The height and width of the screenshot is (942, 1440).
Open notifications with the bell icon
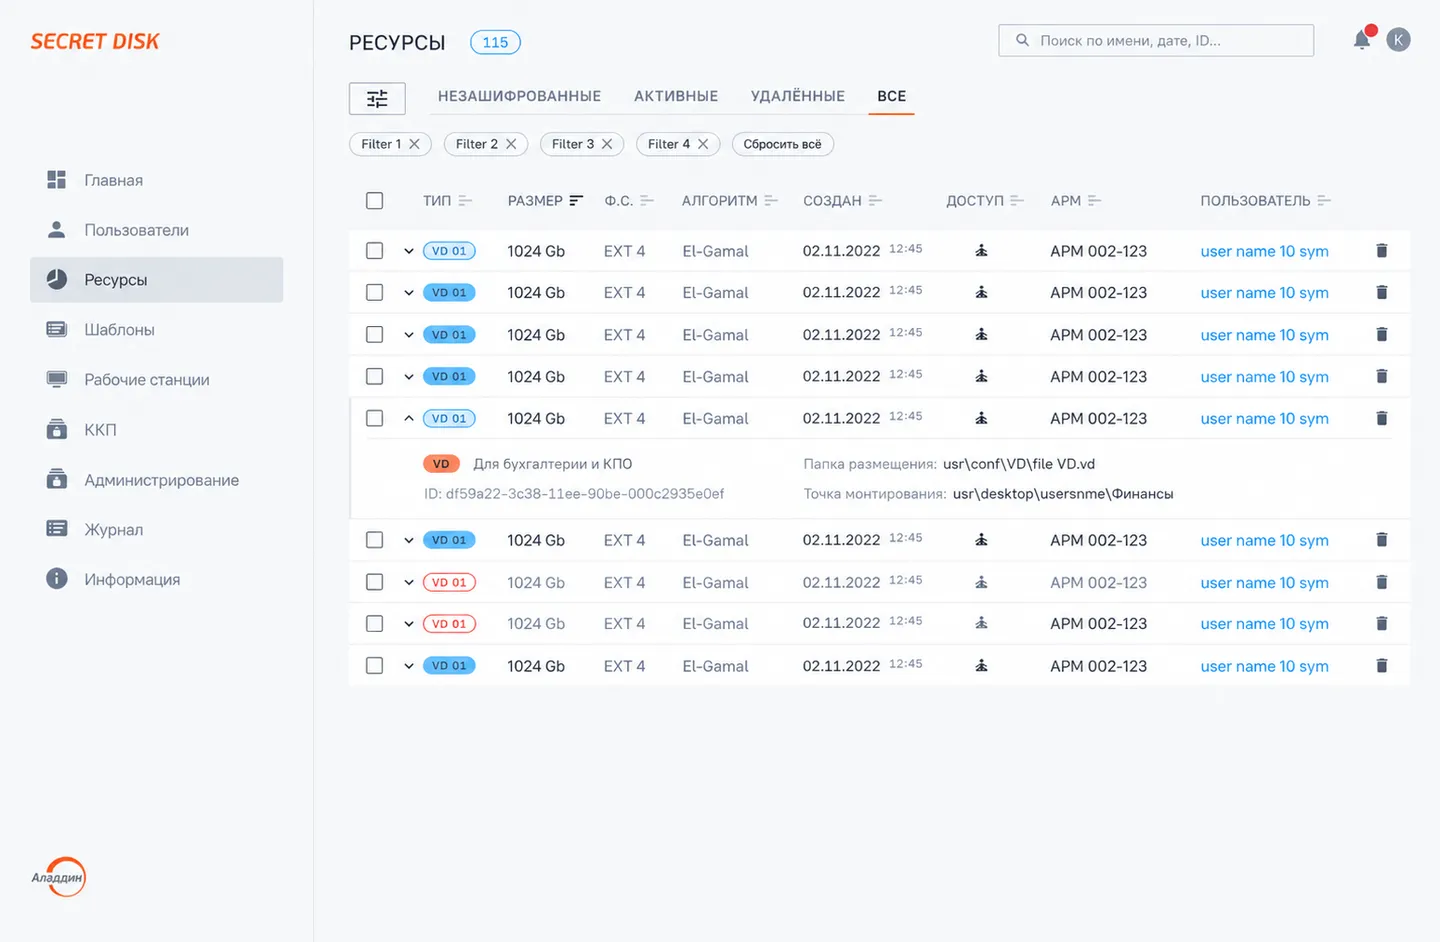coord(1362,40)
